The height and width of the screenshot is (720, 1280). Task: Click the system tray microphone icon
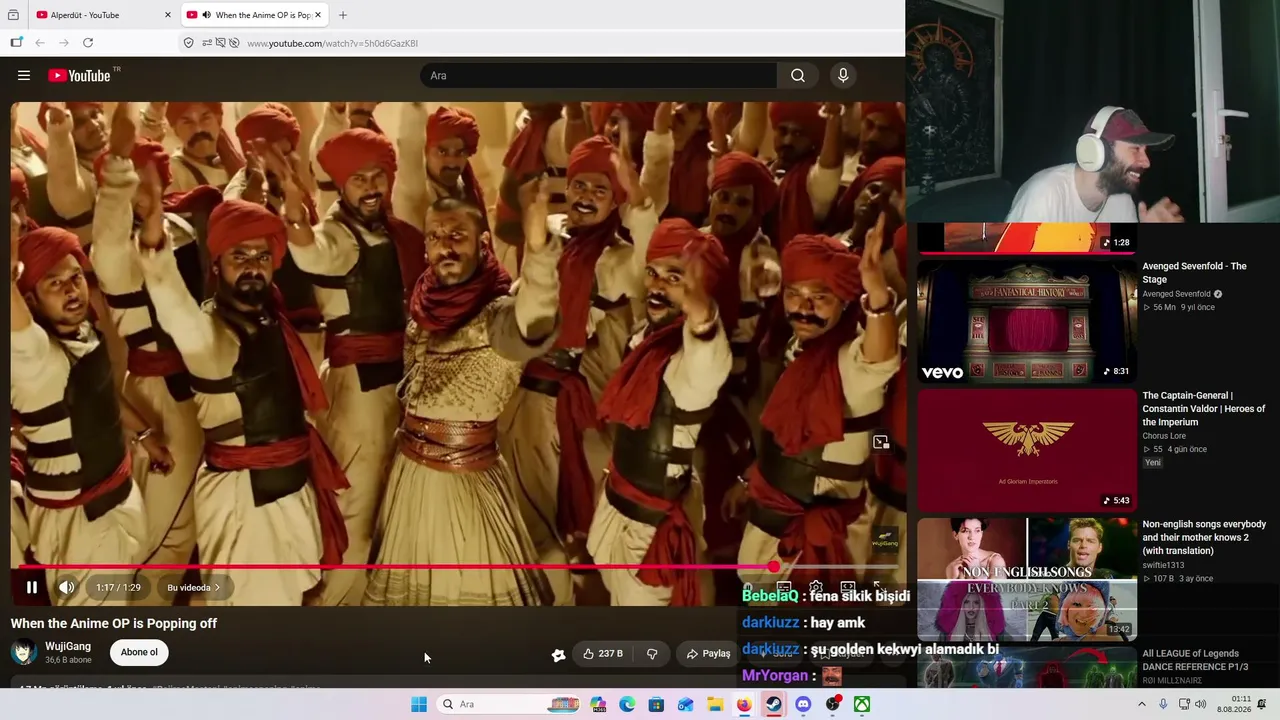pos(1163,704)
